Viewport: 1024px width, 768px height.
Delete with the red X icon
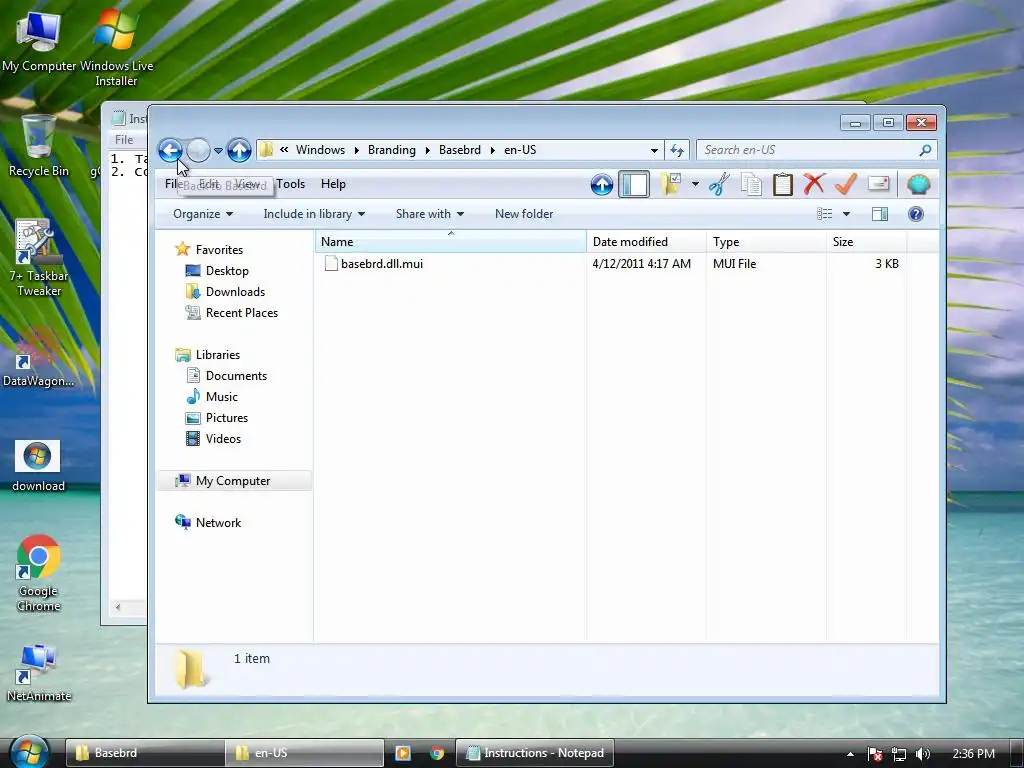814,184
